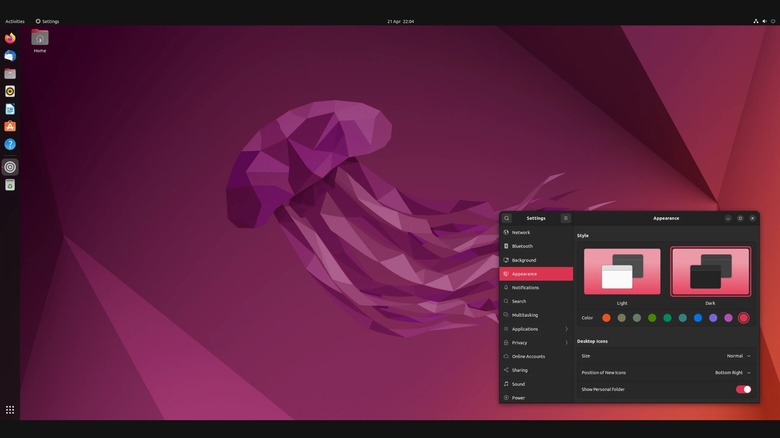780x438 pixels.
Task: Open Ubuntu Software from the dock
Action: click(10, 126)
